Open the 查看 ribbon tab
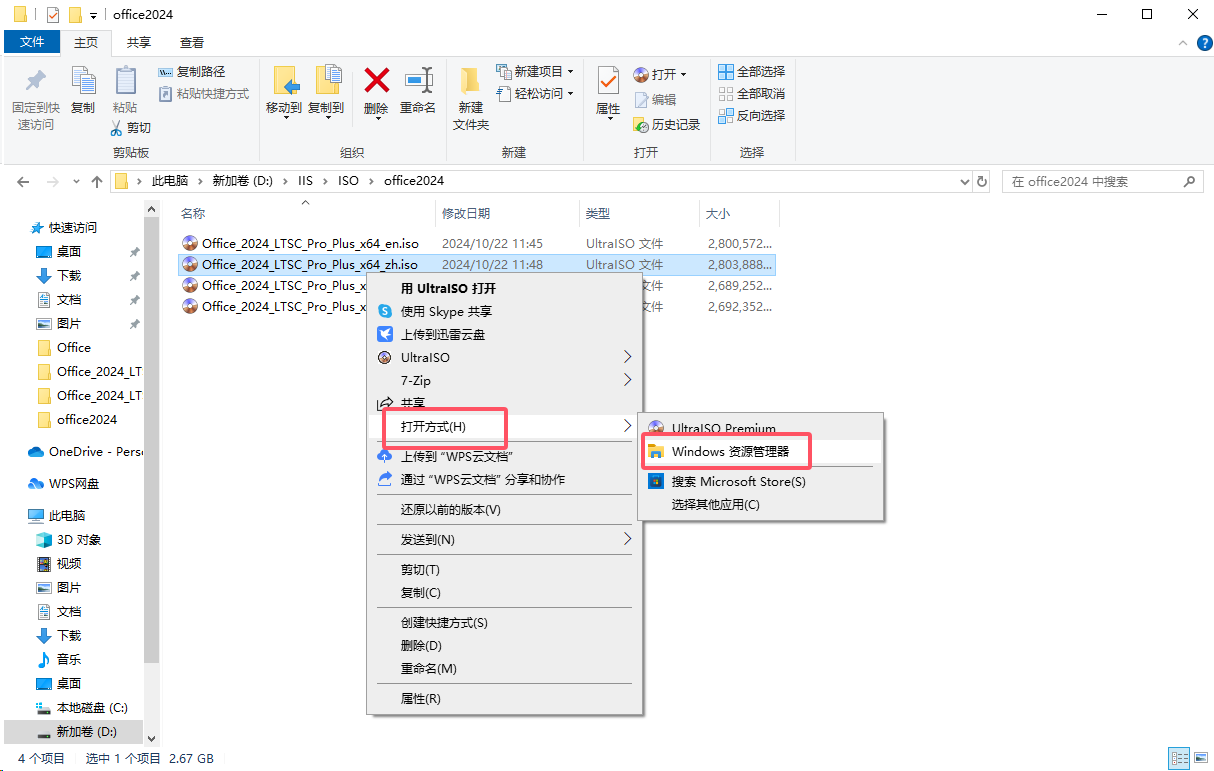The height and width of the screenshot is (771, 1214). click(x=192, y=42)
